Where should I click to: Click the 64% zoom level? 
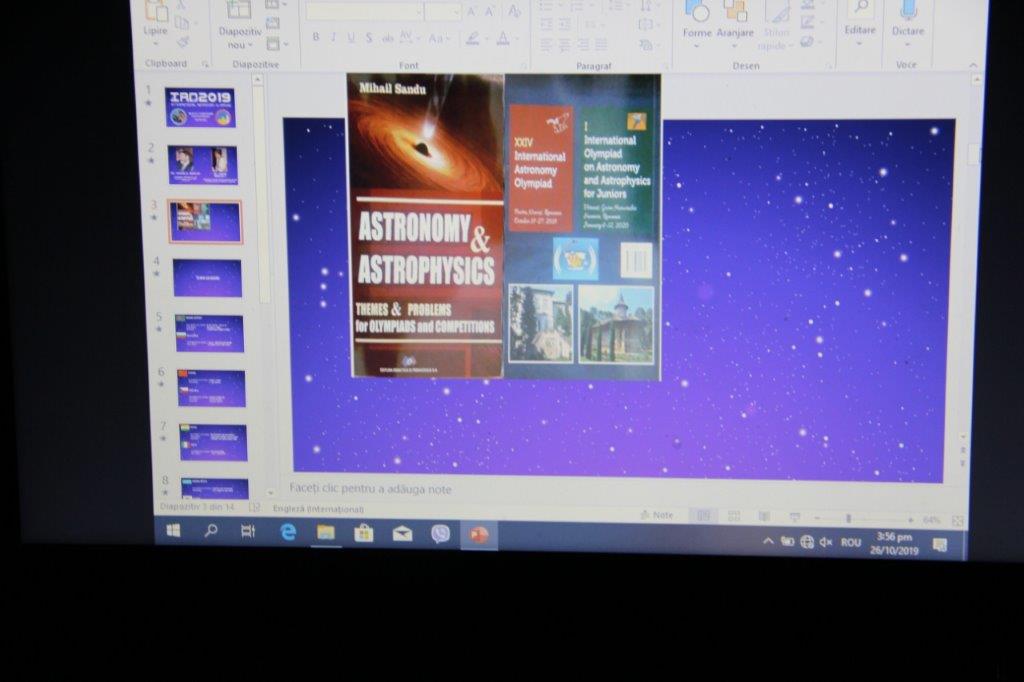click(x=932, y=521)
